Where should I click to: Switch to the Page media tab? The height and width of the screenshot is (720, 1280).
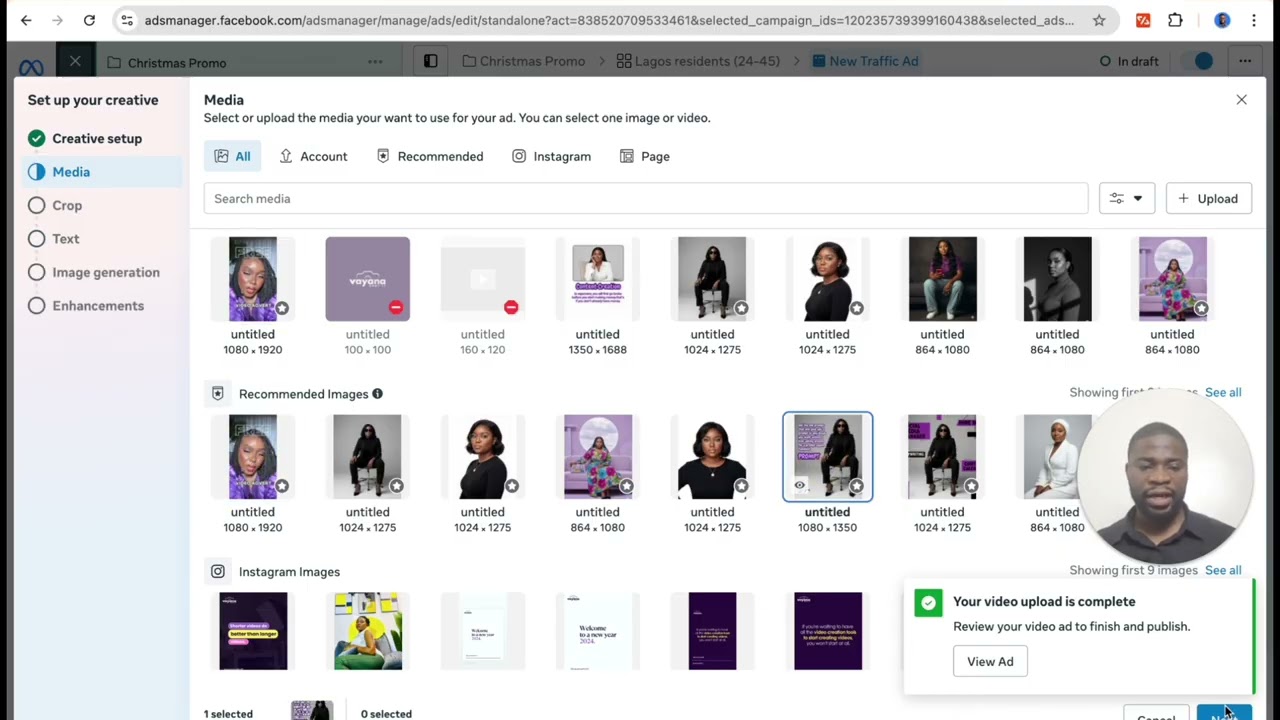(645, 156)
